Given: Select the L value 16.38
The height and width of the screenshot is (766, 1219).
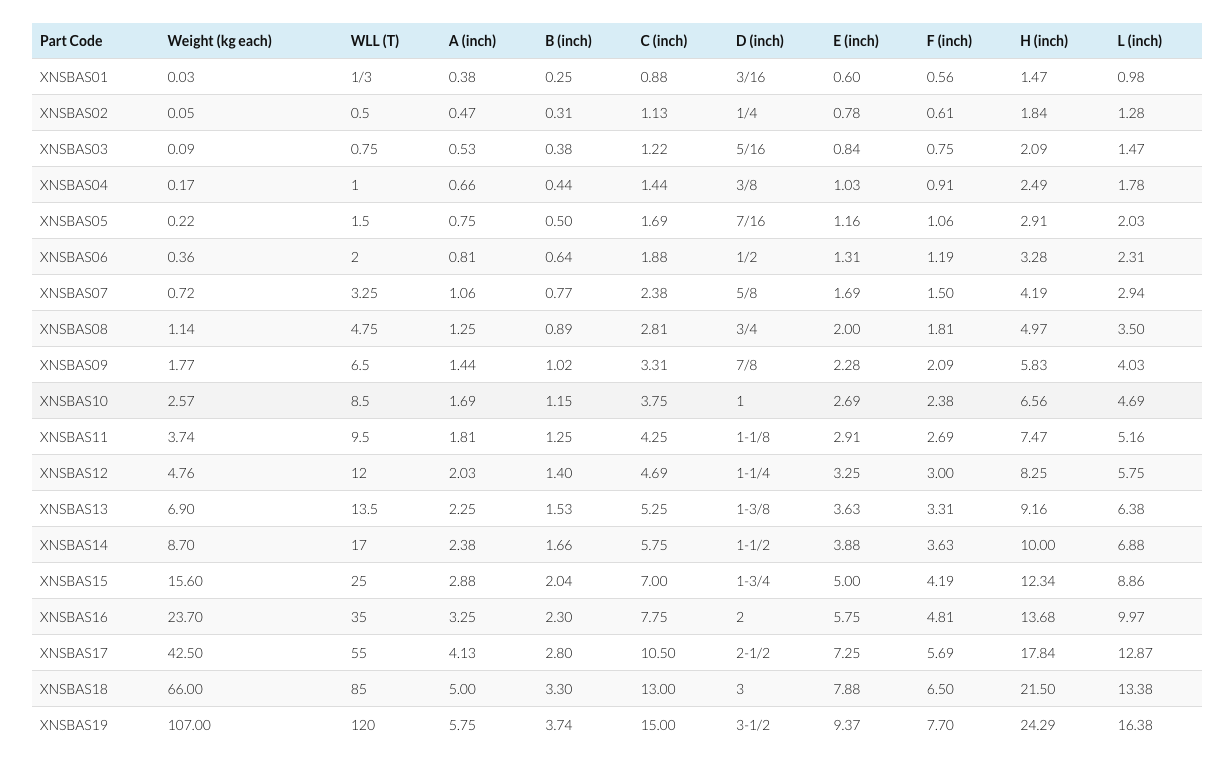Looking at the screenshot, I should [x=1135, y=725].
